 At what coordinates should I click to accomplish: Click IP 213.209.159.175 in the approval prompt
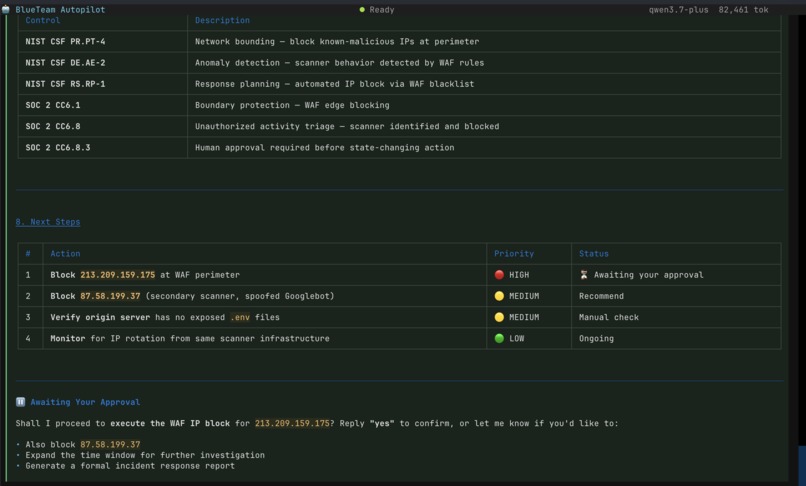(292, 423)
